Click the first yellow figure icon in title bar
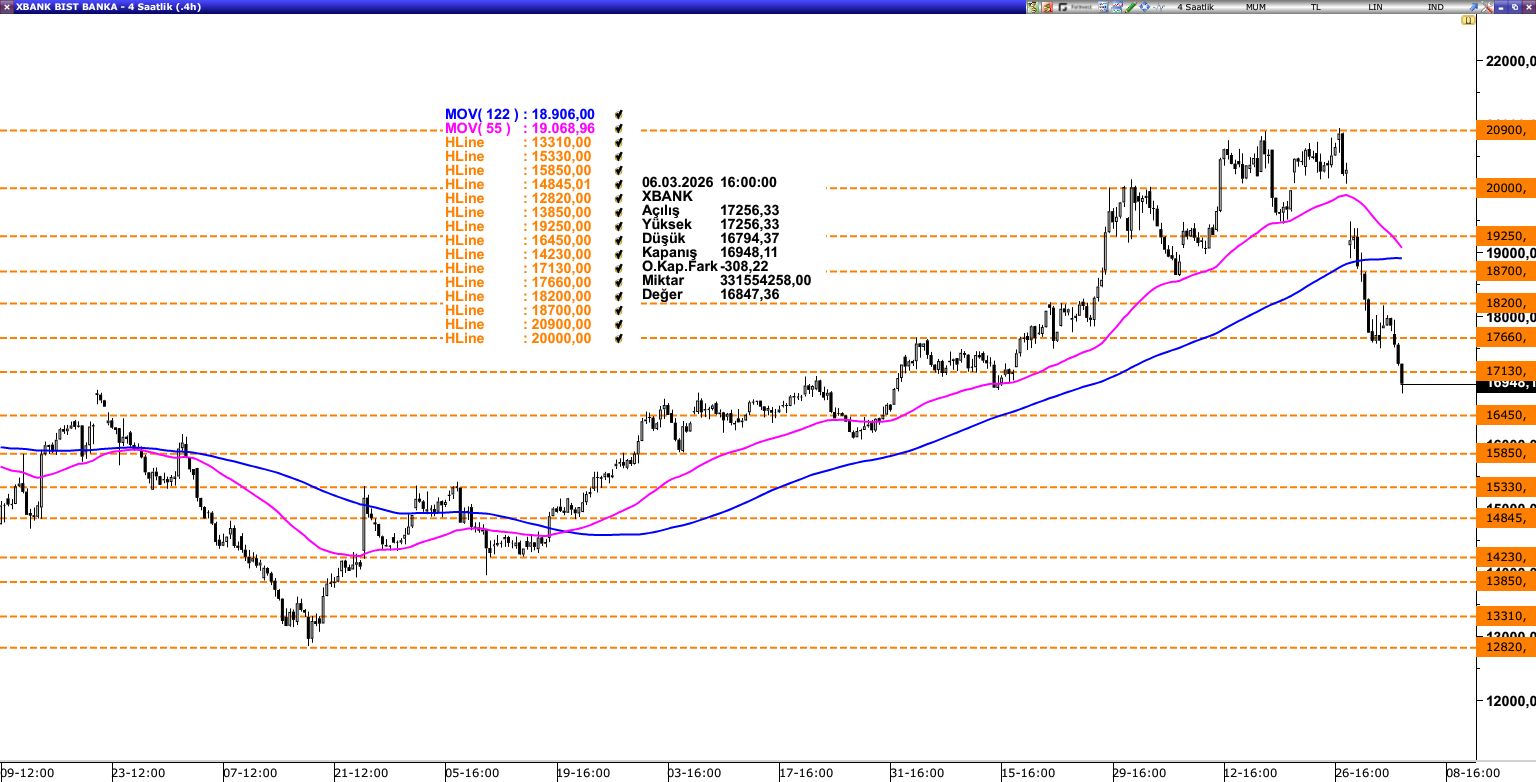 pyautogui.click(x=1034, y=7)
